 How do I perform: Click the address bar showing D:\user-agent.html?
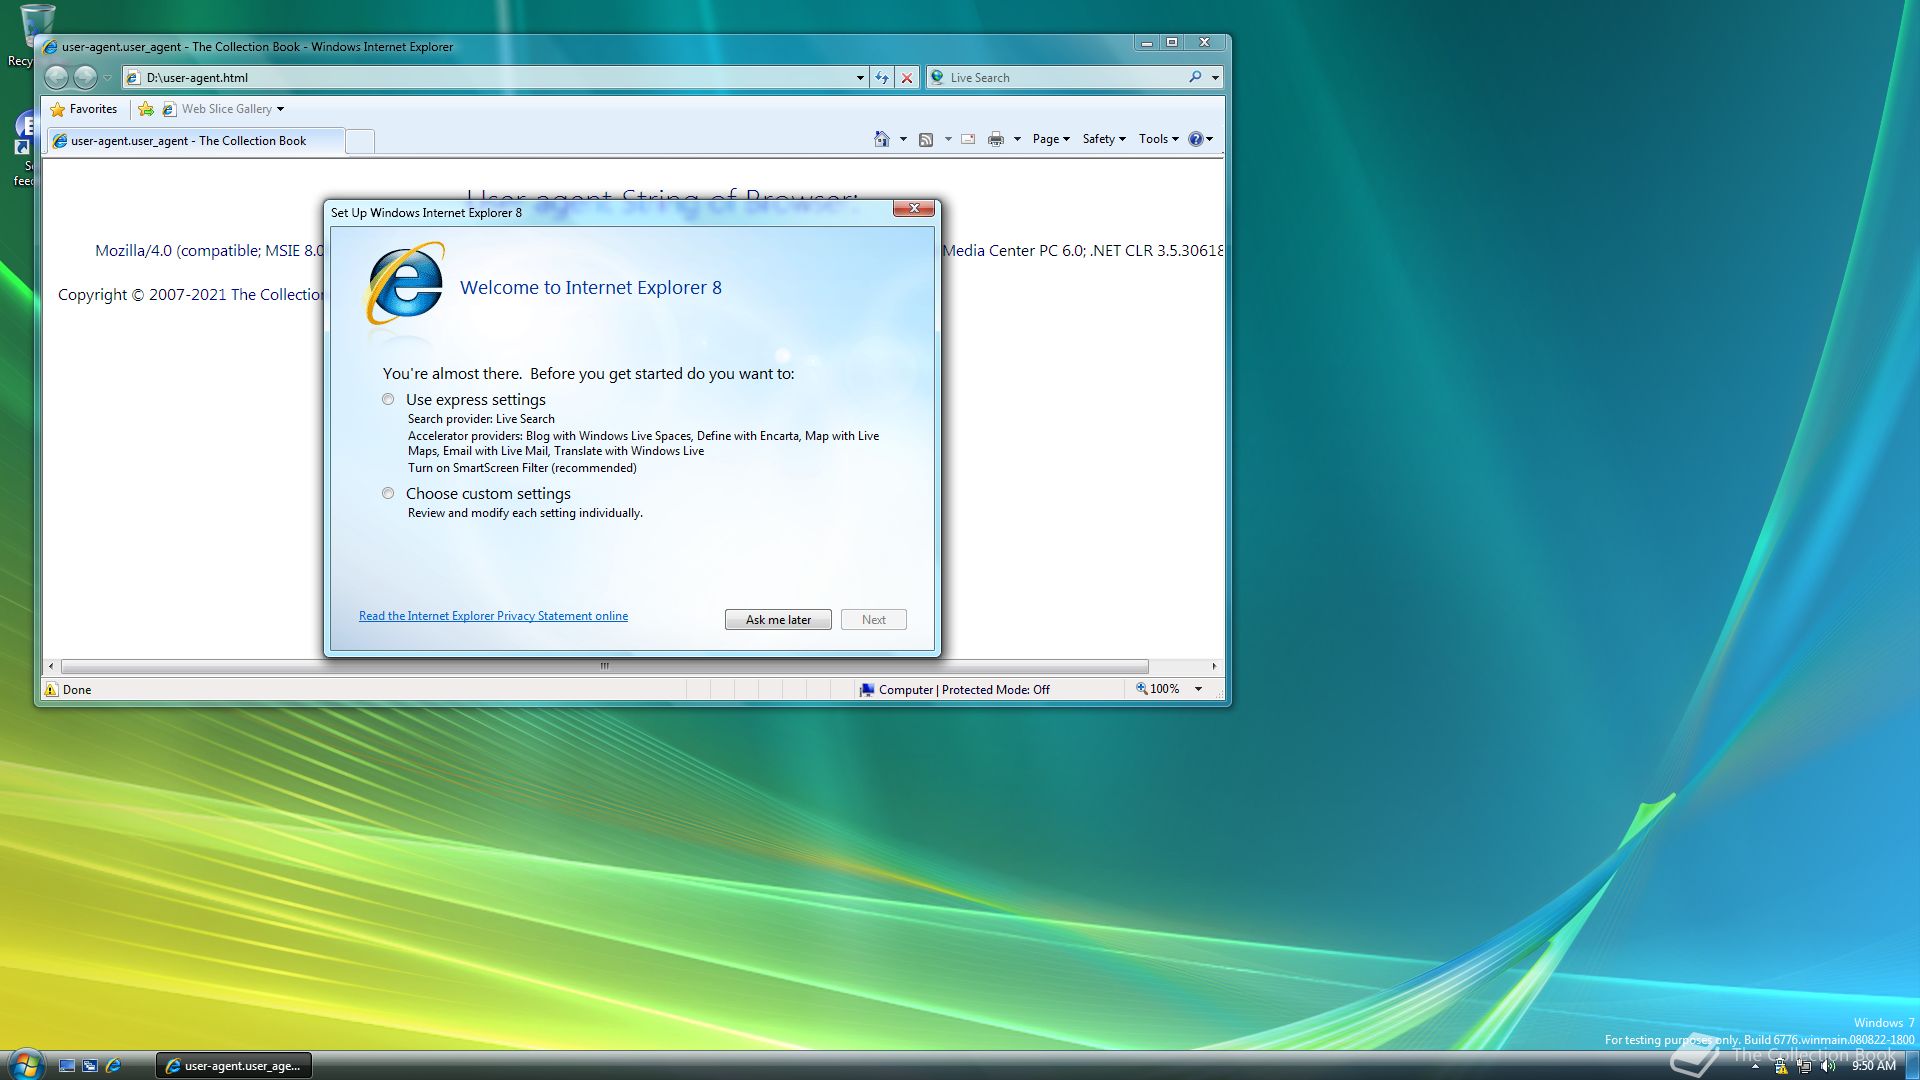pyautogui.click(x=495, y=78)
